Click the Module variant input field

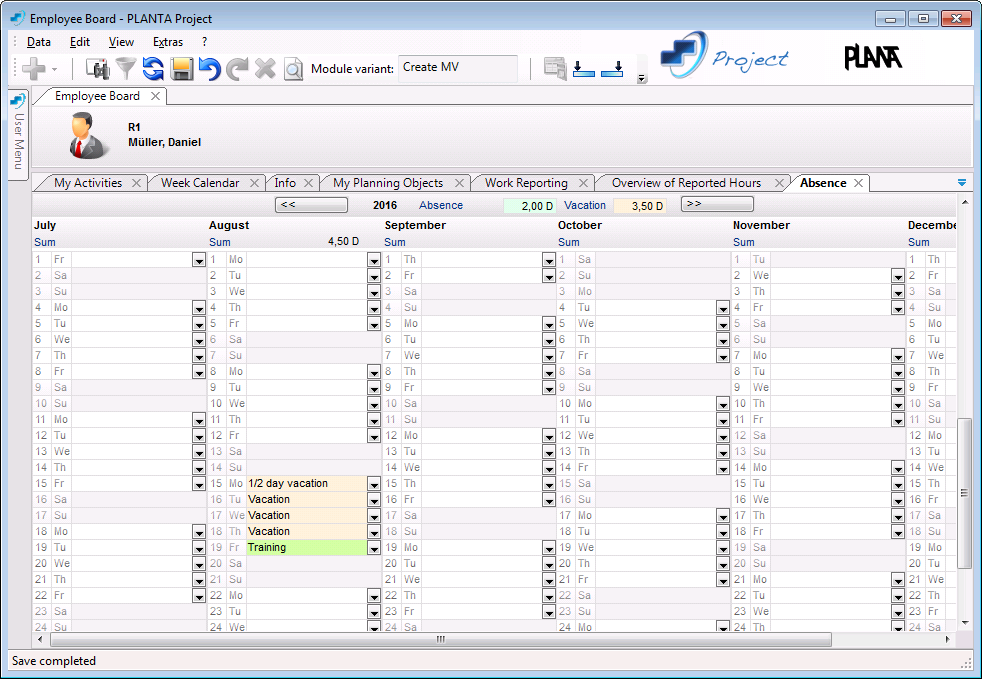coord(458,68)
